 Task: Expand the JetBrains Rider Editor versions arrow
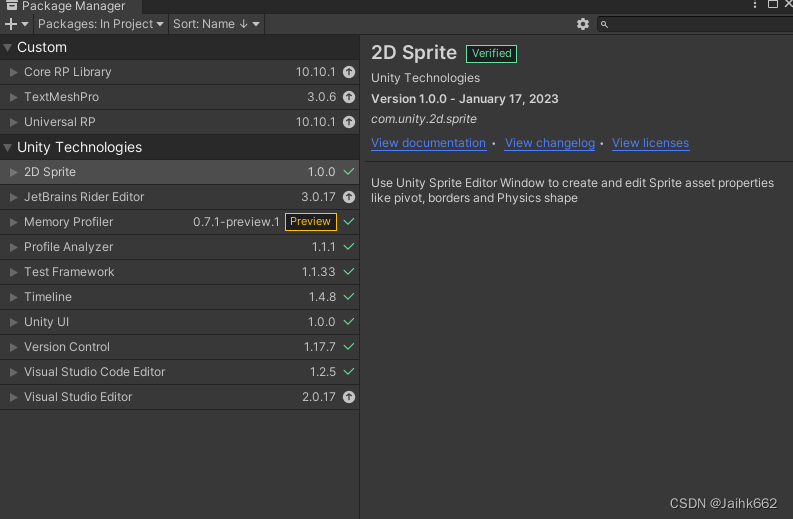point(14,197)
